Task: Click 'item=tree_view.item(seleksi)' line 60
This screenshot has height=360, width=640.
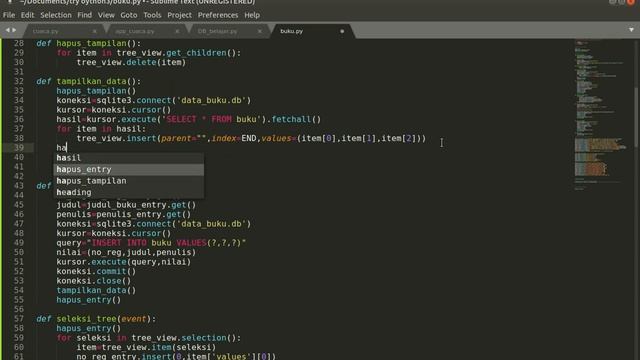Action: coord(146,347)
